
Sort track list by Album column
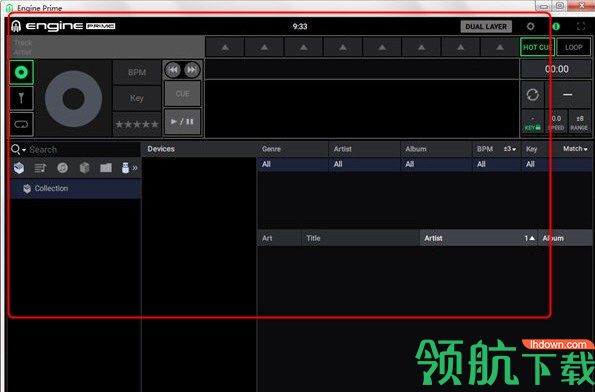(x=565, y=238)
